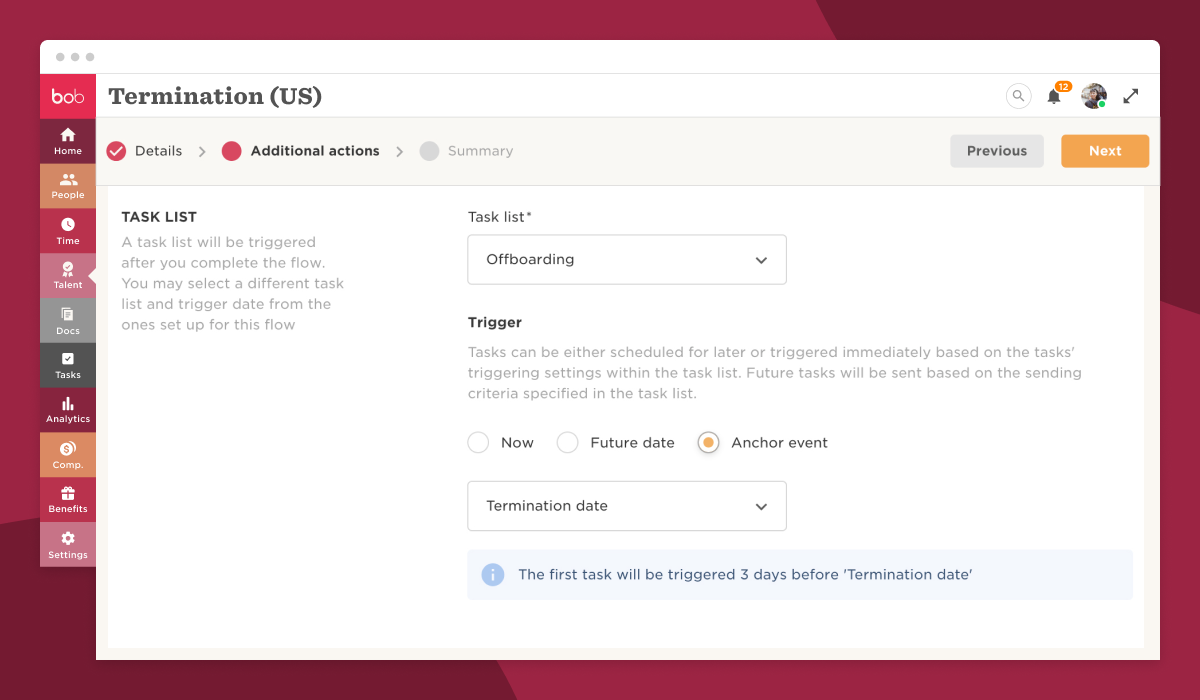Open the Termination date dropdown
Image resolution: width=1200 pixels, height=700 pixels.
(x=627, y=506)
